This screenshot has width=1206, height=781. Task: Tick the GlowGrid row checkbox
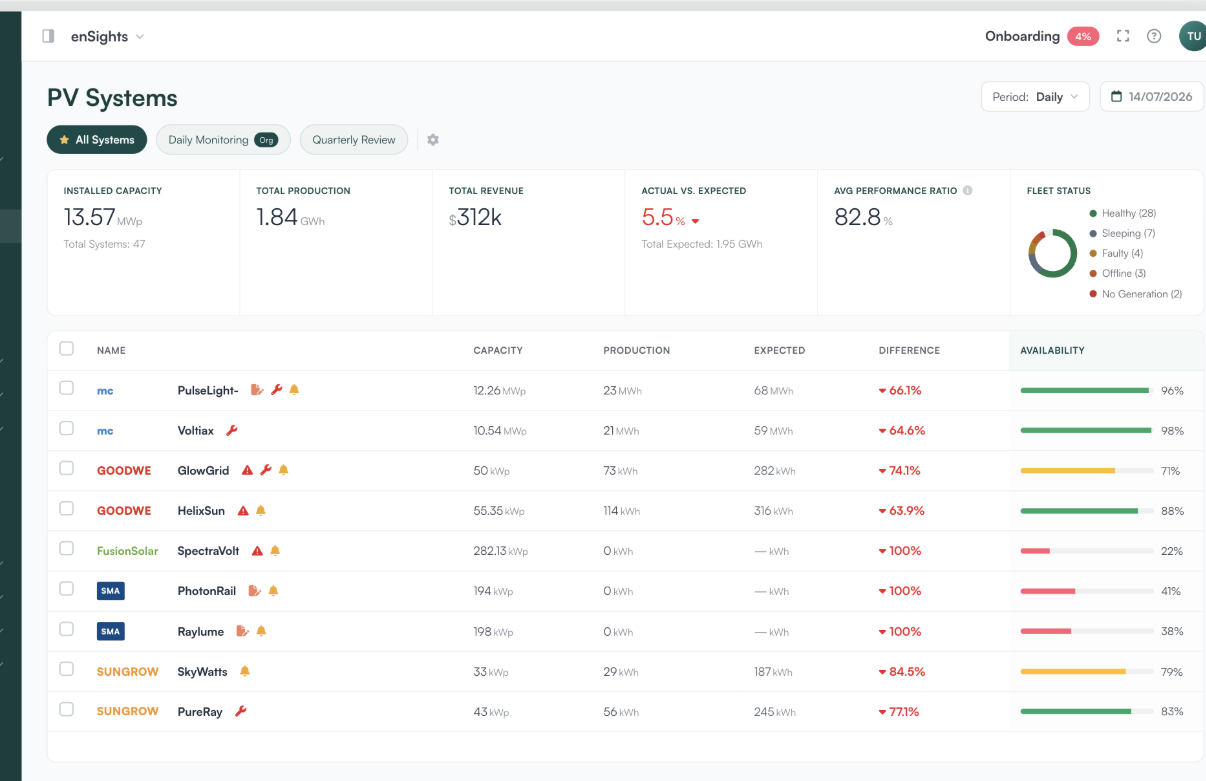[x=66, y=468]
